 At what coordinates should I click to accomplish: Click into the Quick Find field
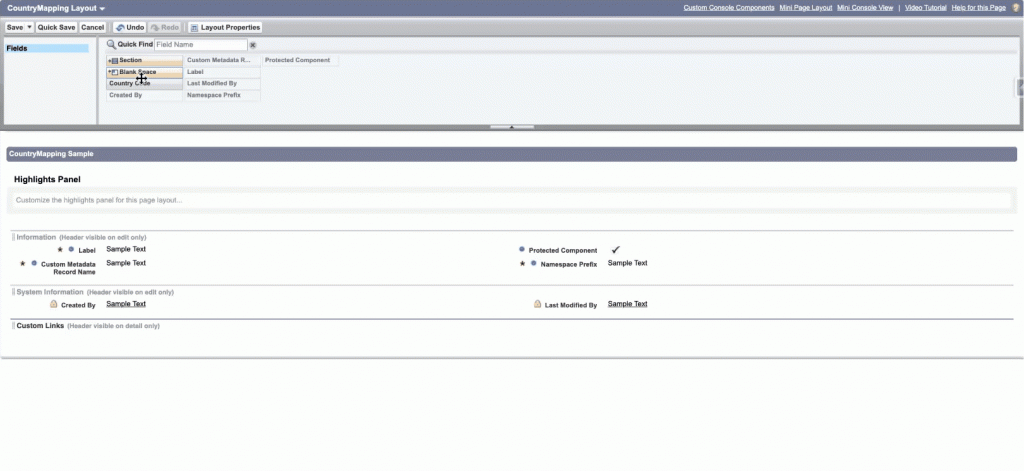[200, 45]
